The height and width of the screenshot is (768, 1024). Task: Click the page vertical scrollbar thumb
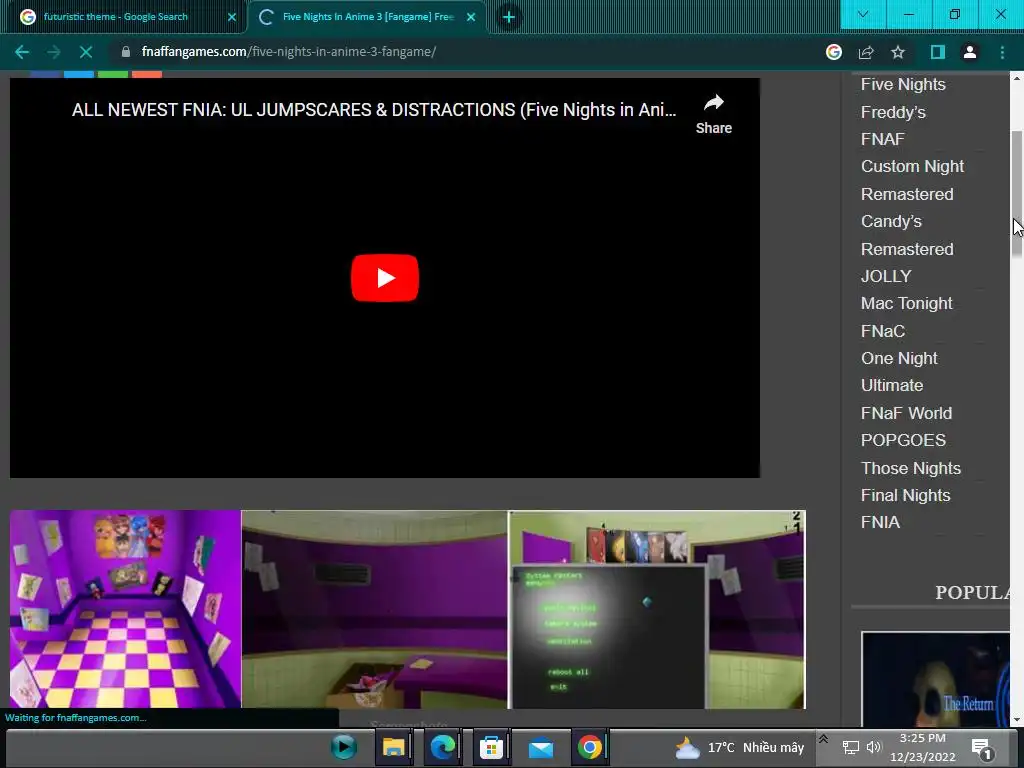(1017, 193)
